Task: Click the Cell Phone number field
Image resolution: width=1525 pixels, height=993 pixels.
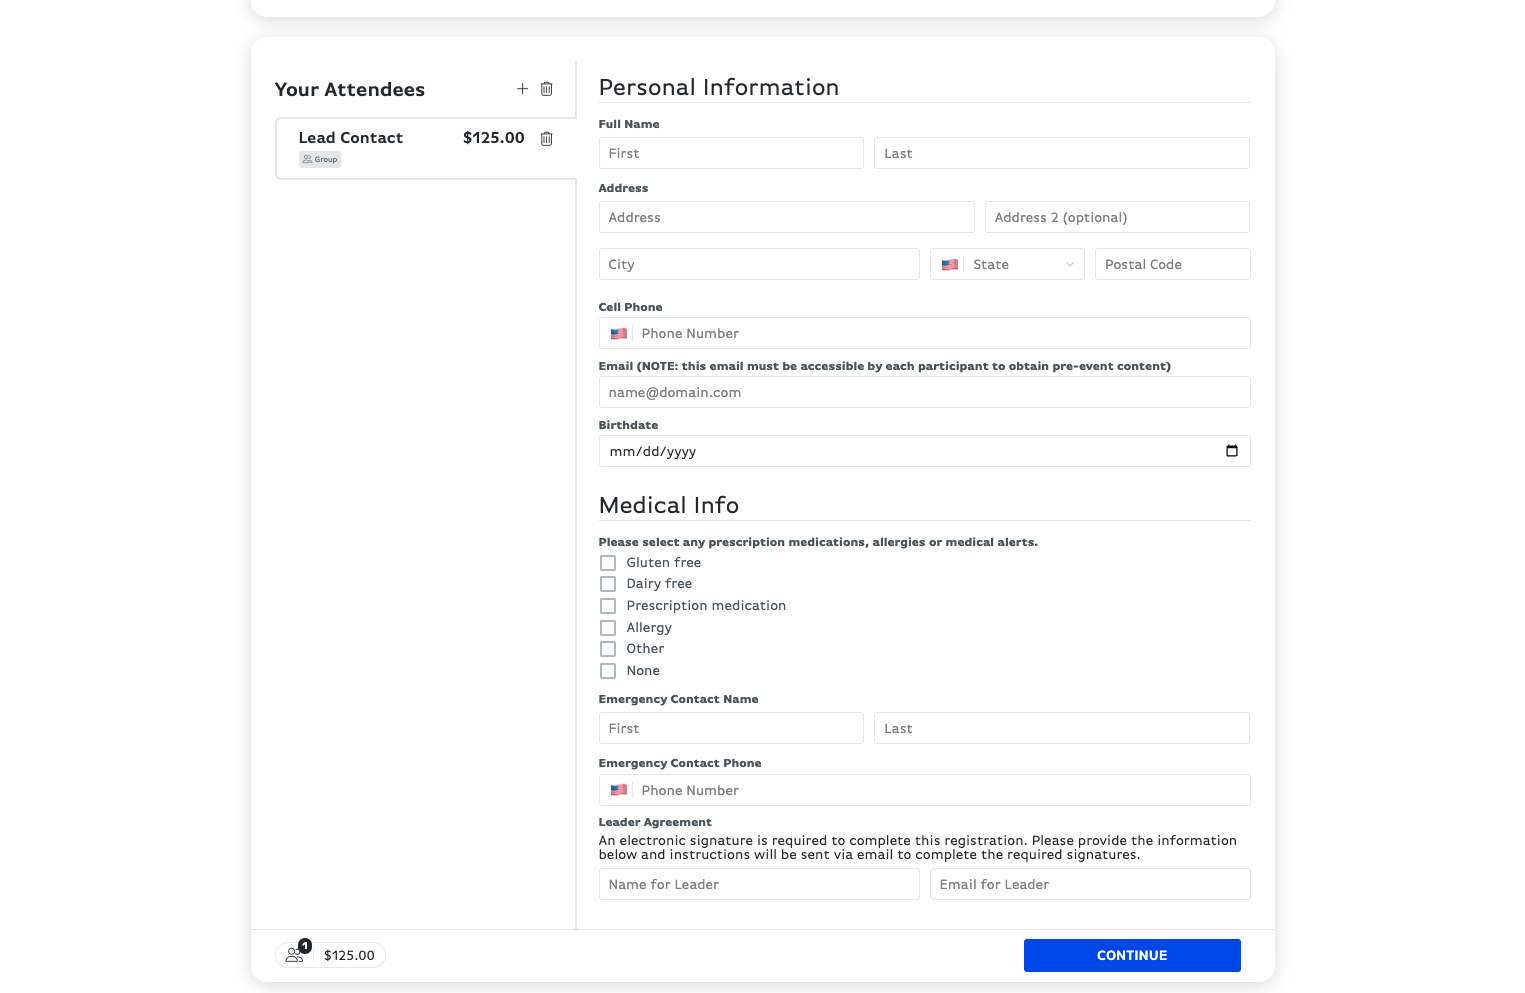Action: point(925,333)
